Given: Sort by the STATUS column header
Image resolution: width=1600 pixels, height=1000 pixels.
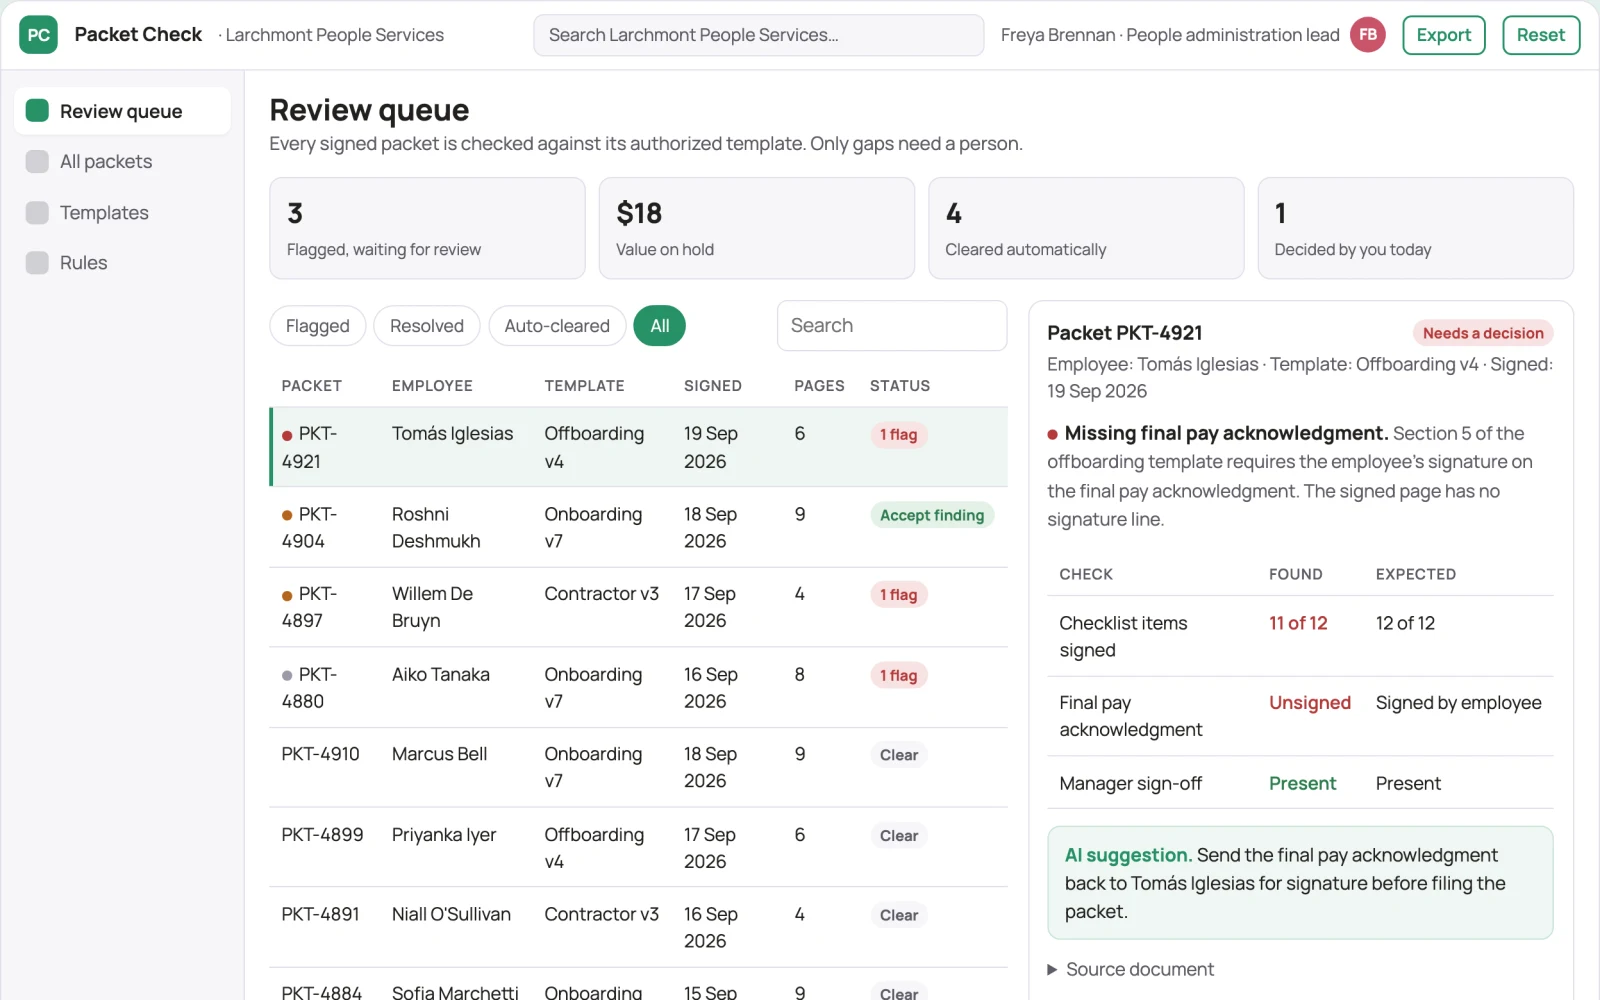Looking at the screenshot, I should point(899,386).
